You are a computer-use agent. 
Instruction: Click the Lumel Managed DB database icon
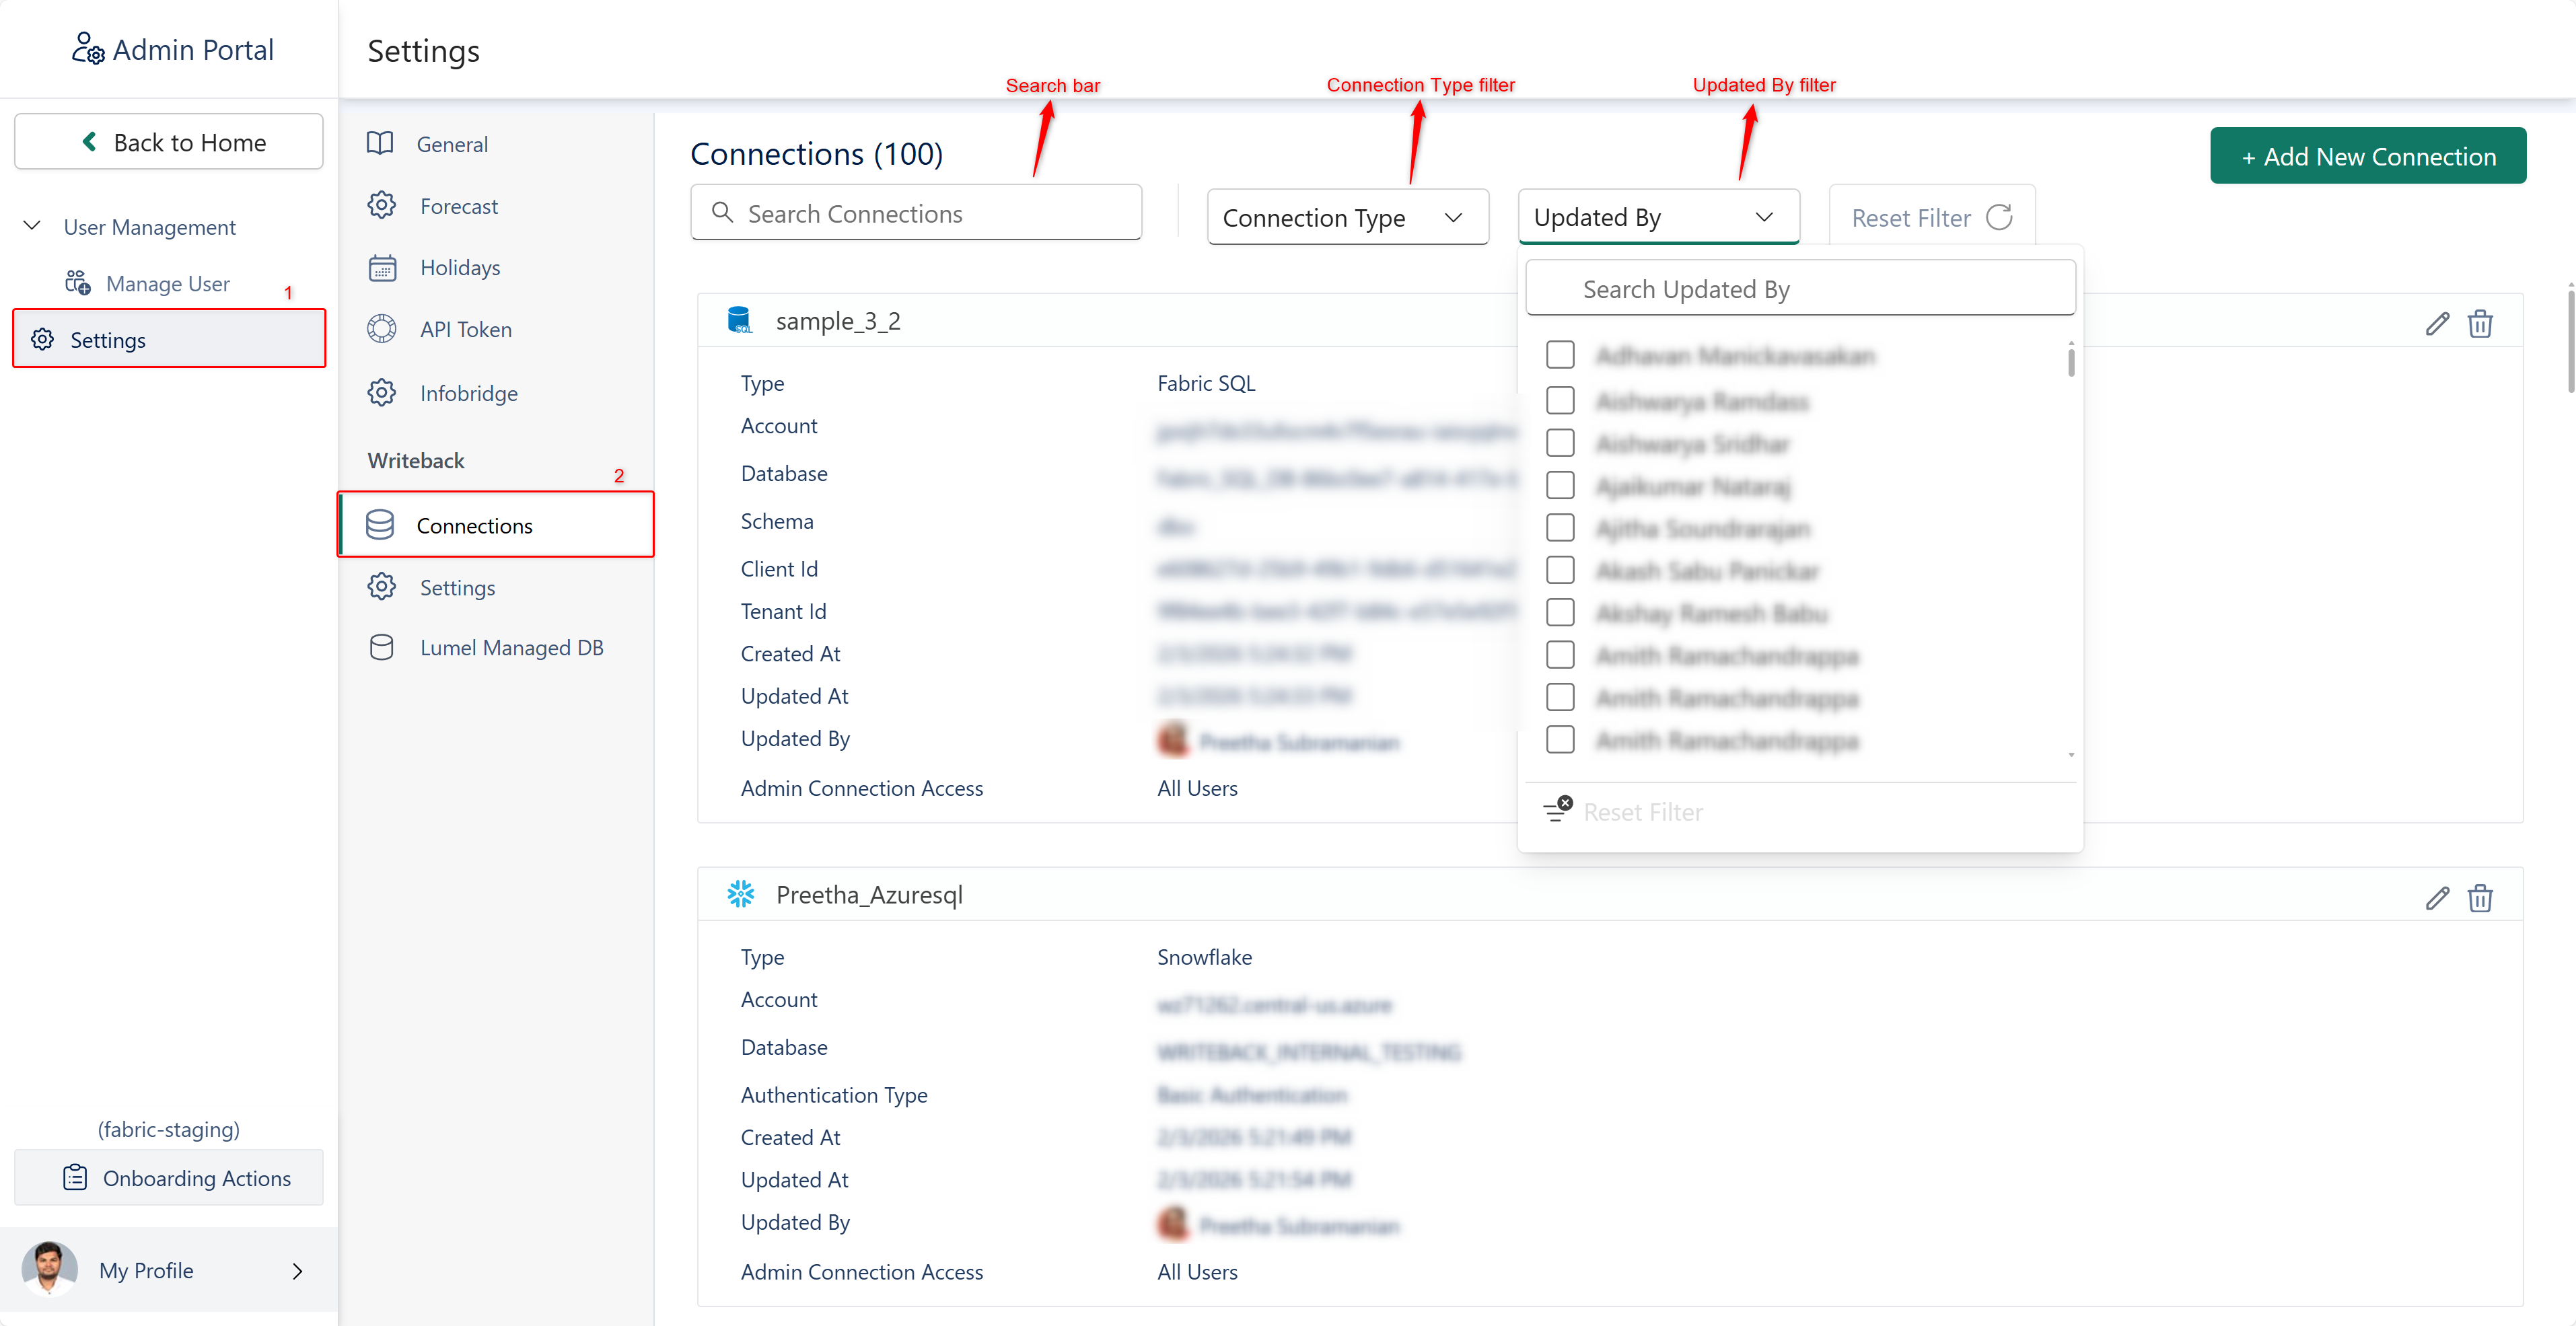tap(381, 647)
